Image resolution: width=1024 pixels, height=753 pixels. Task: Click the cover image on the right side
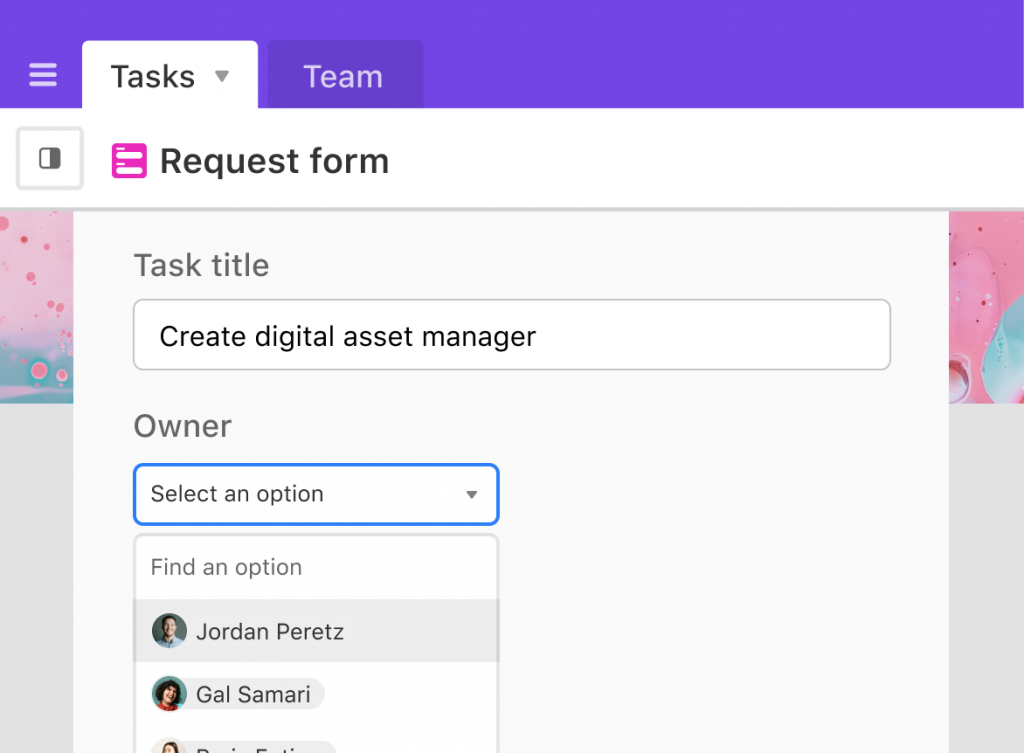(x=985, y=307)
